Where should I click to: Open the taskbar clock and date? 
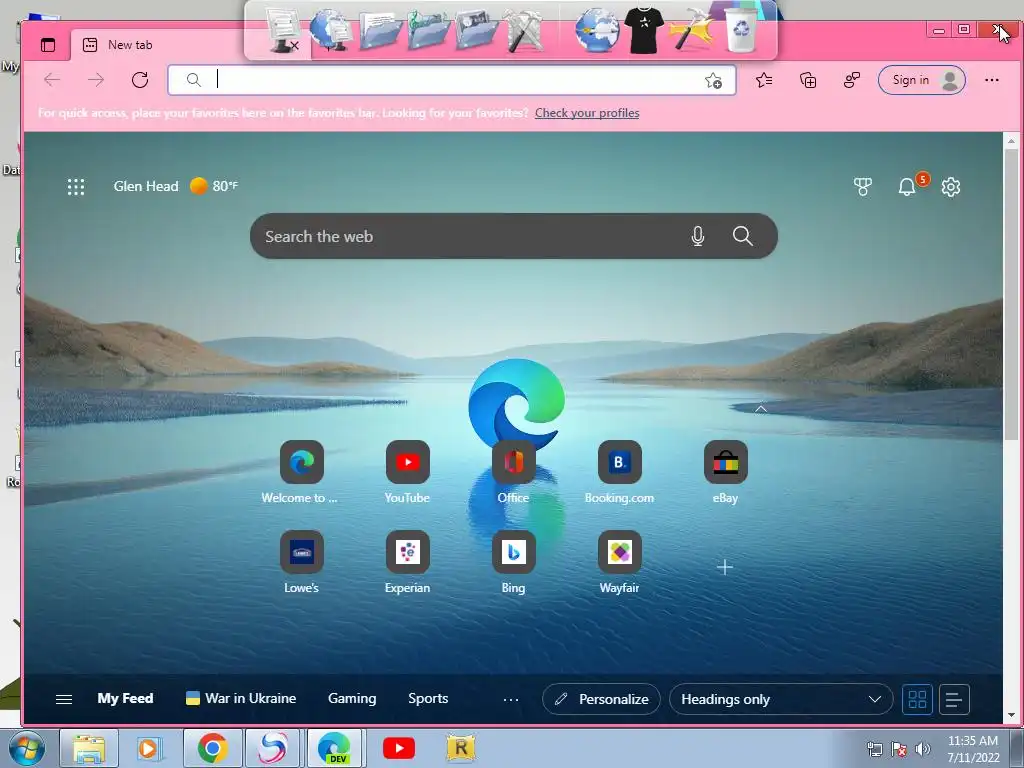coord(973,749)
